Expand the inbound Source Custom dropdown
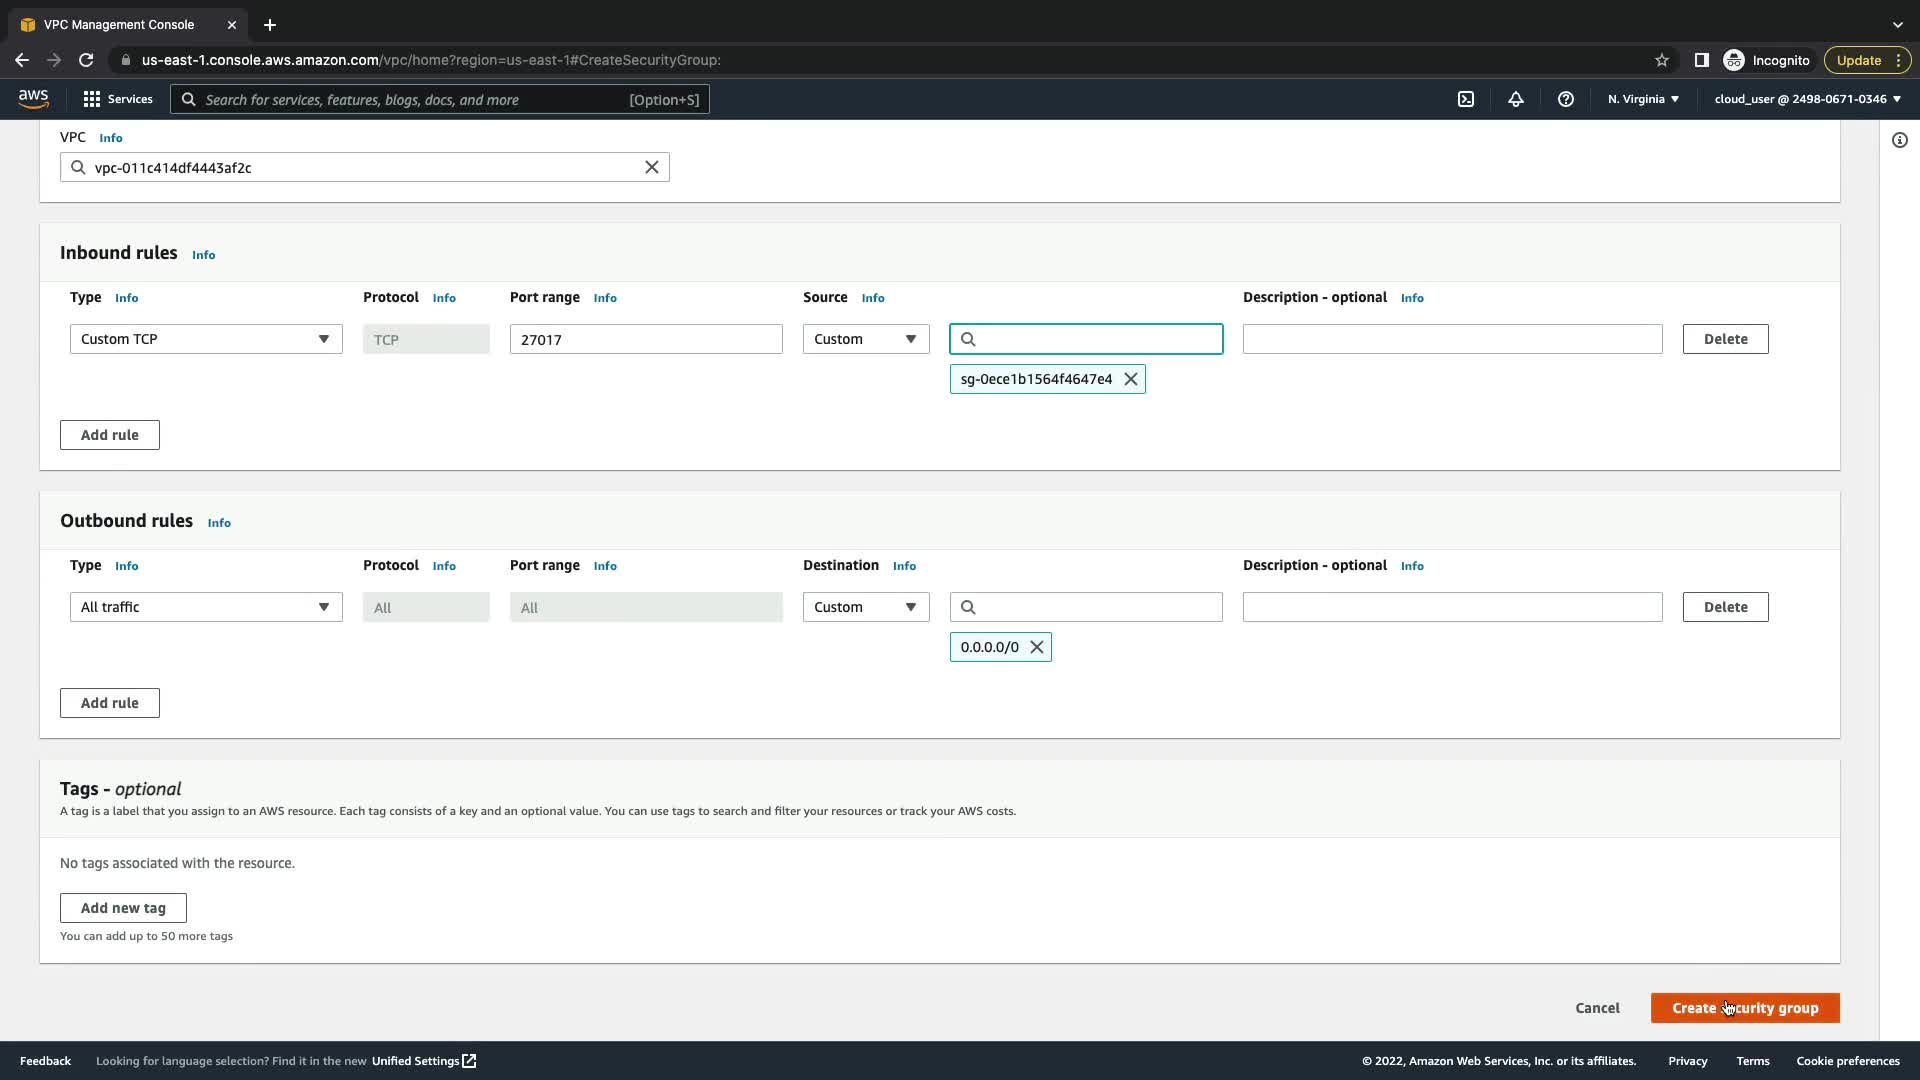The image size is (1920, 1080). point(866,339)
